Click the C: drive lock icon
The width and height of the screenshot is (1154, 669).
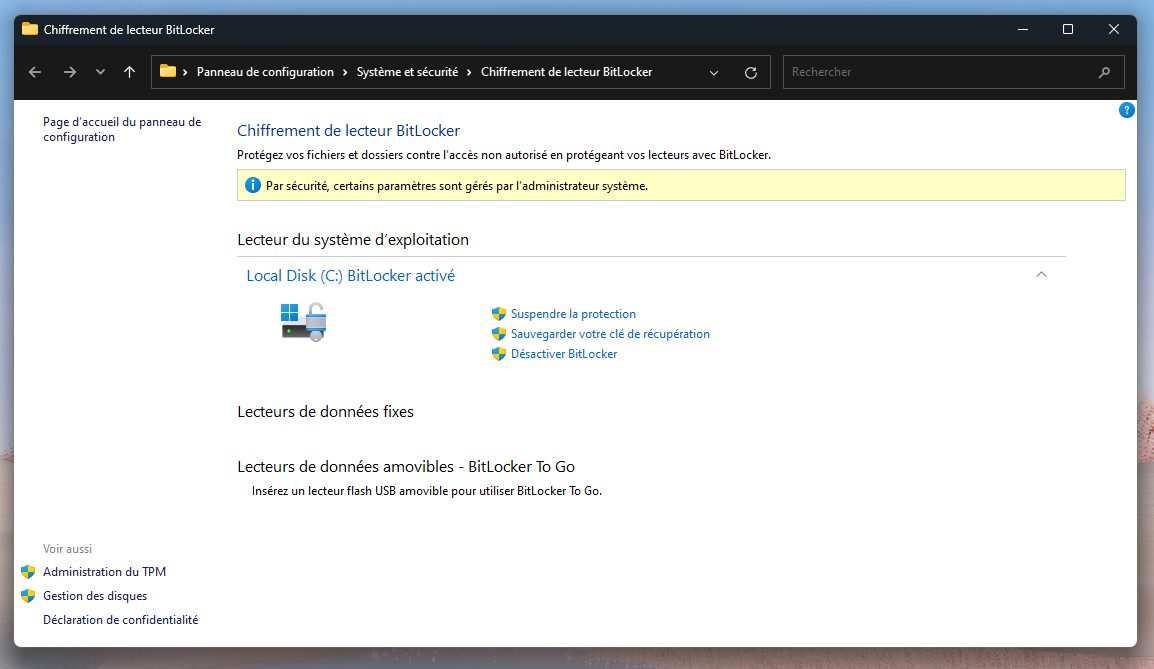click(303, 322)
